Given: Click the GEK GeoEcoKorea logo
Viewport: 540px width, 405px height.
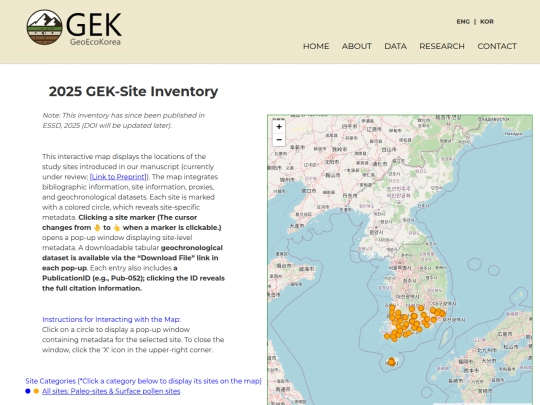Looking at the screenshot, I should 74,28.
